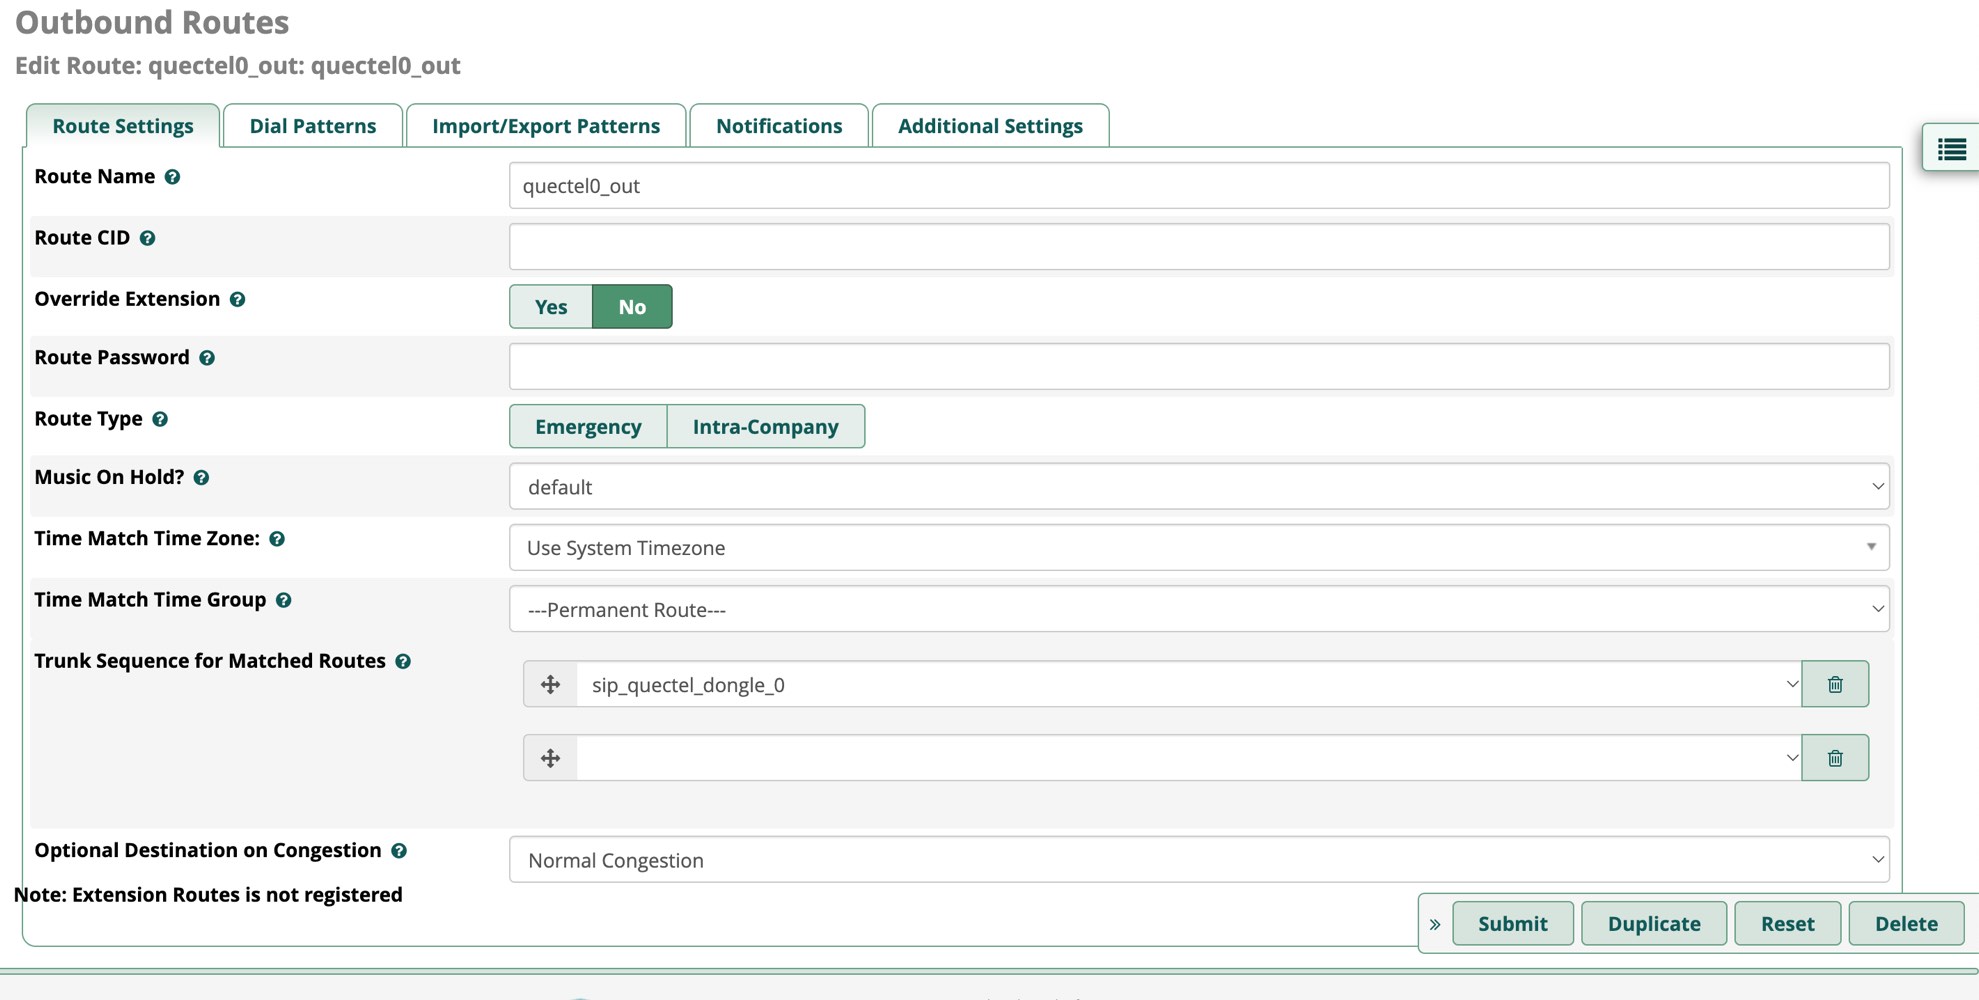Click the Route Type help icon

coord(160,419)
